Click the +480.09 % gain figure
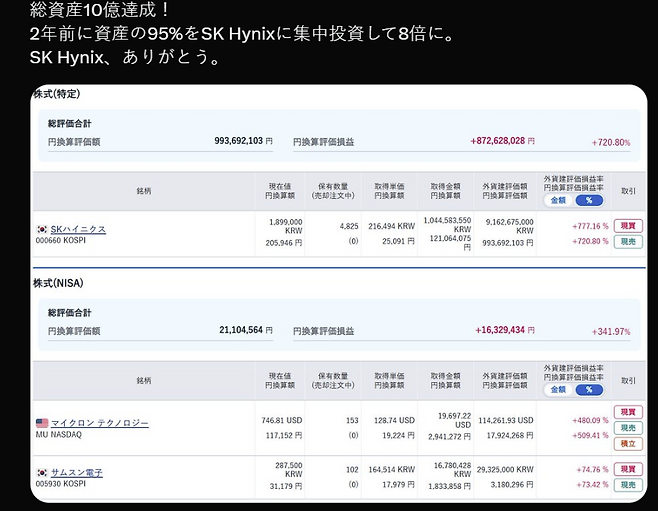Screen dimensions: 658x511 (590, 420)
